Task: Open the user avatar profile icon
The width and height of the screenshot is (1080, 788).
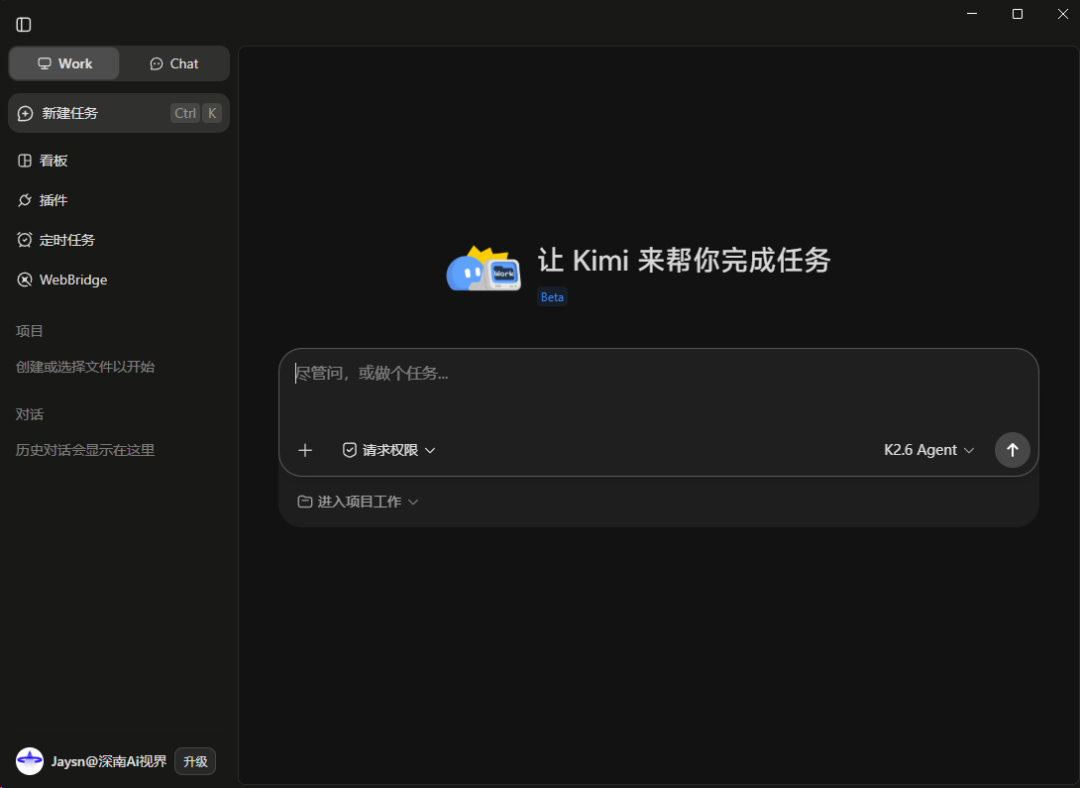Action: [x=30, y=761]
